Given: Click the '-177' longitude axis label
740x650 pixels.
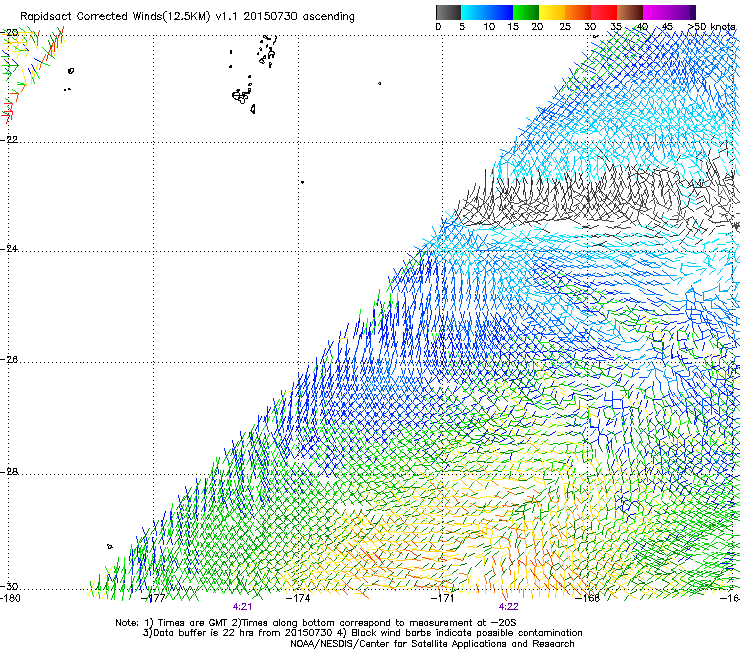Looking at the screenshot, I should pos(153,598).
